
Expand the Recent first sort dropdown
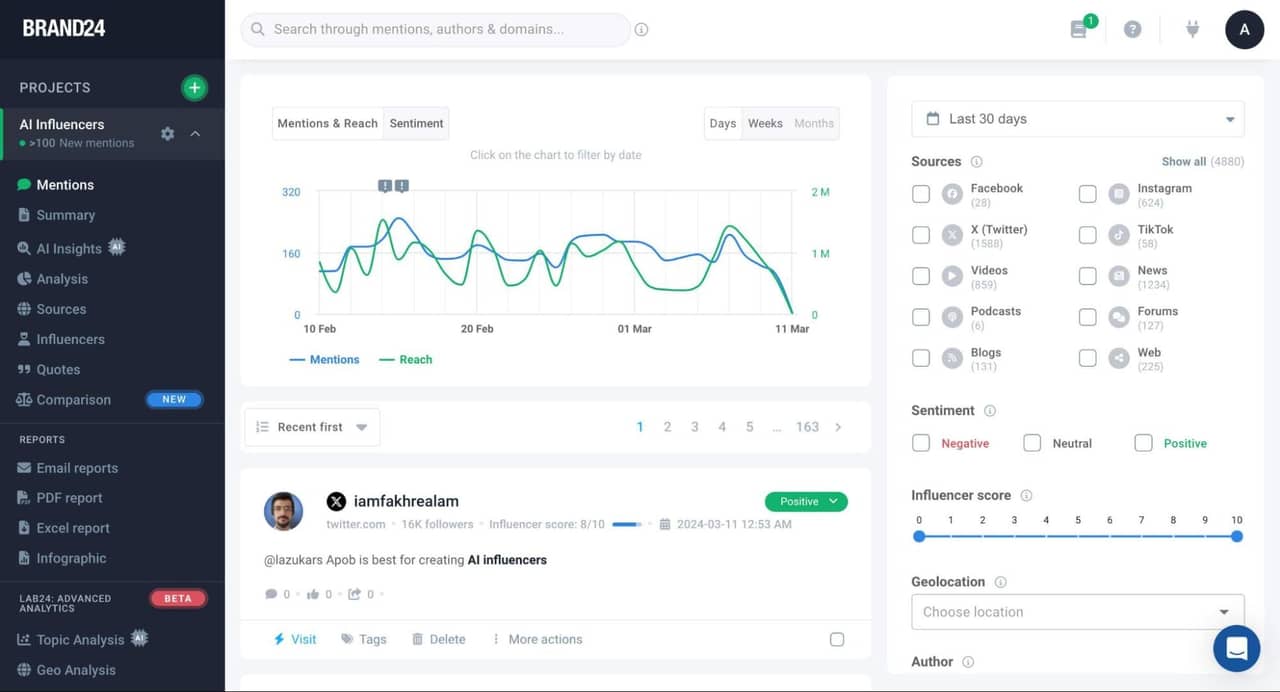312,427
